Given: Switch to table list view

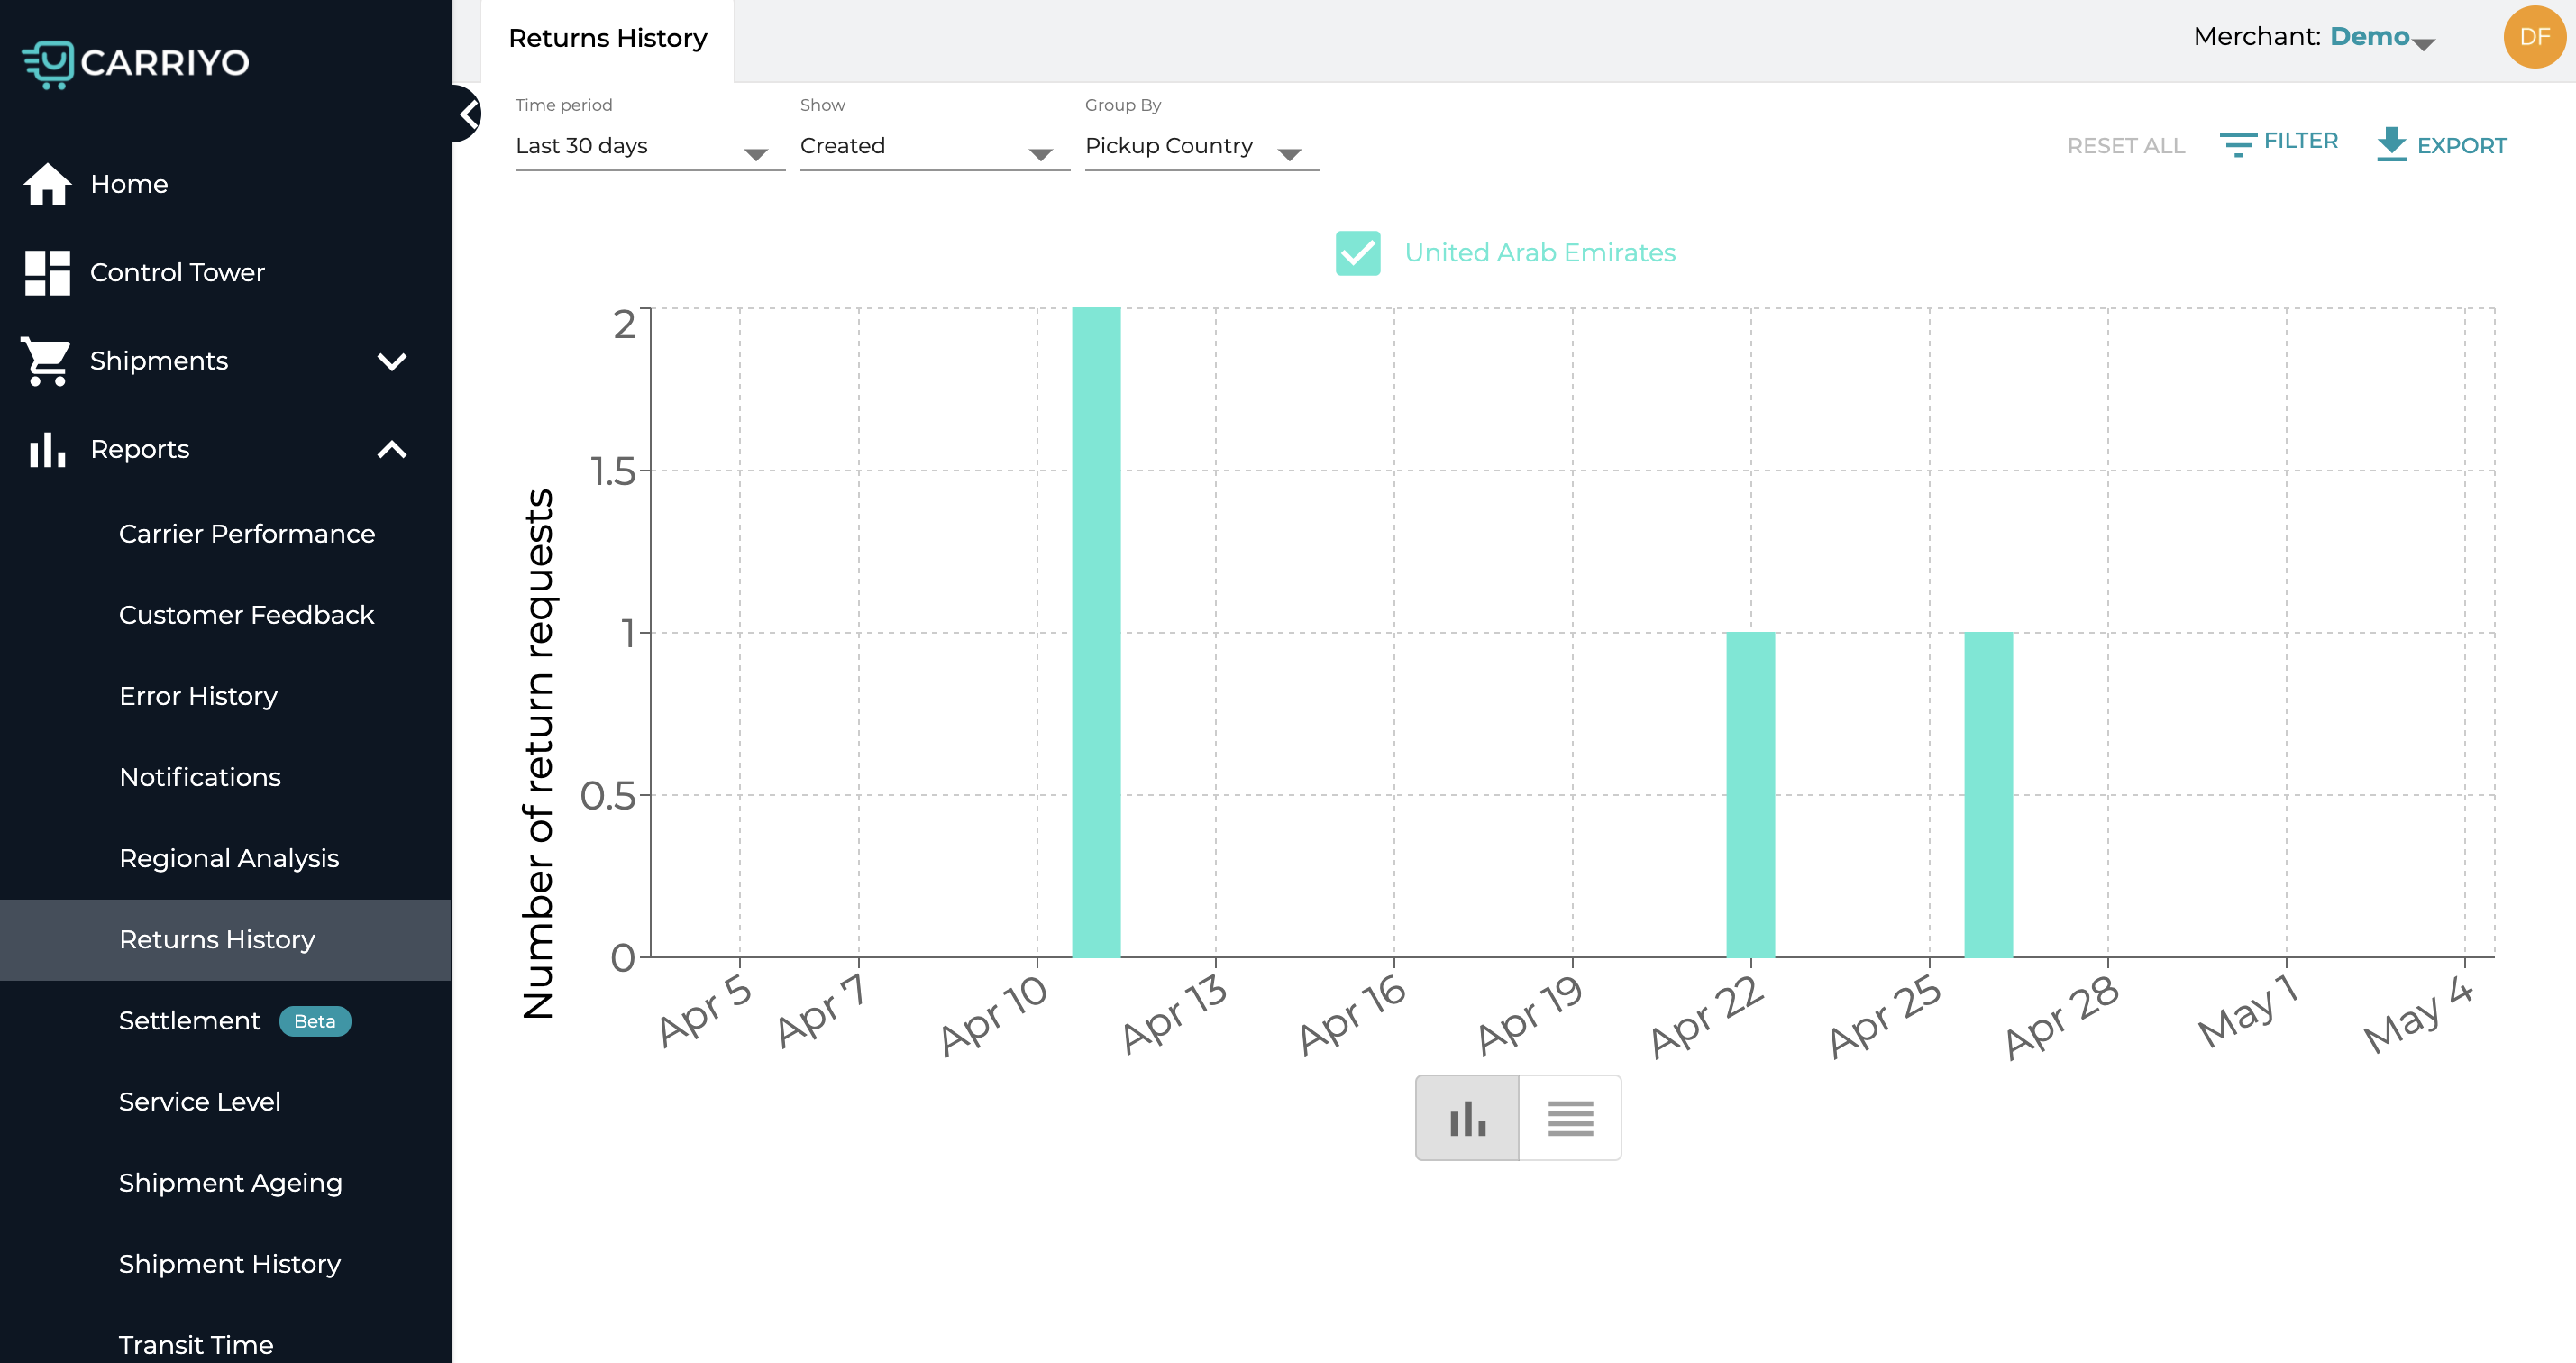Looking at the screenshot, I should point(1570,1118).
